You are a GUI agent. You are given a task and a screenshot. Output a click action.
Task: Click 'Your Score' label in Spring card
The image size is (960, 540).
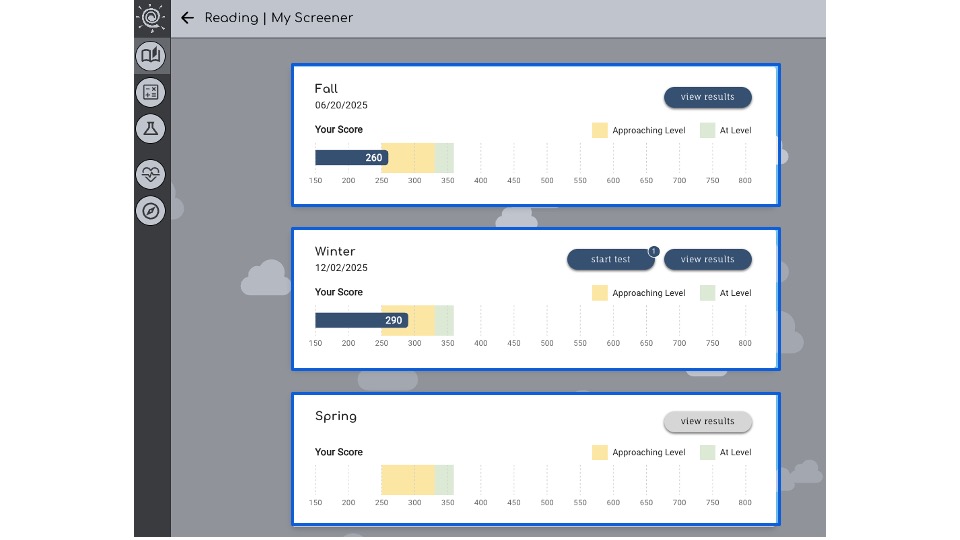(x=339, y=452)
